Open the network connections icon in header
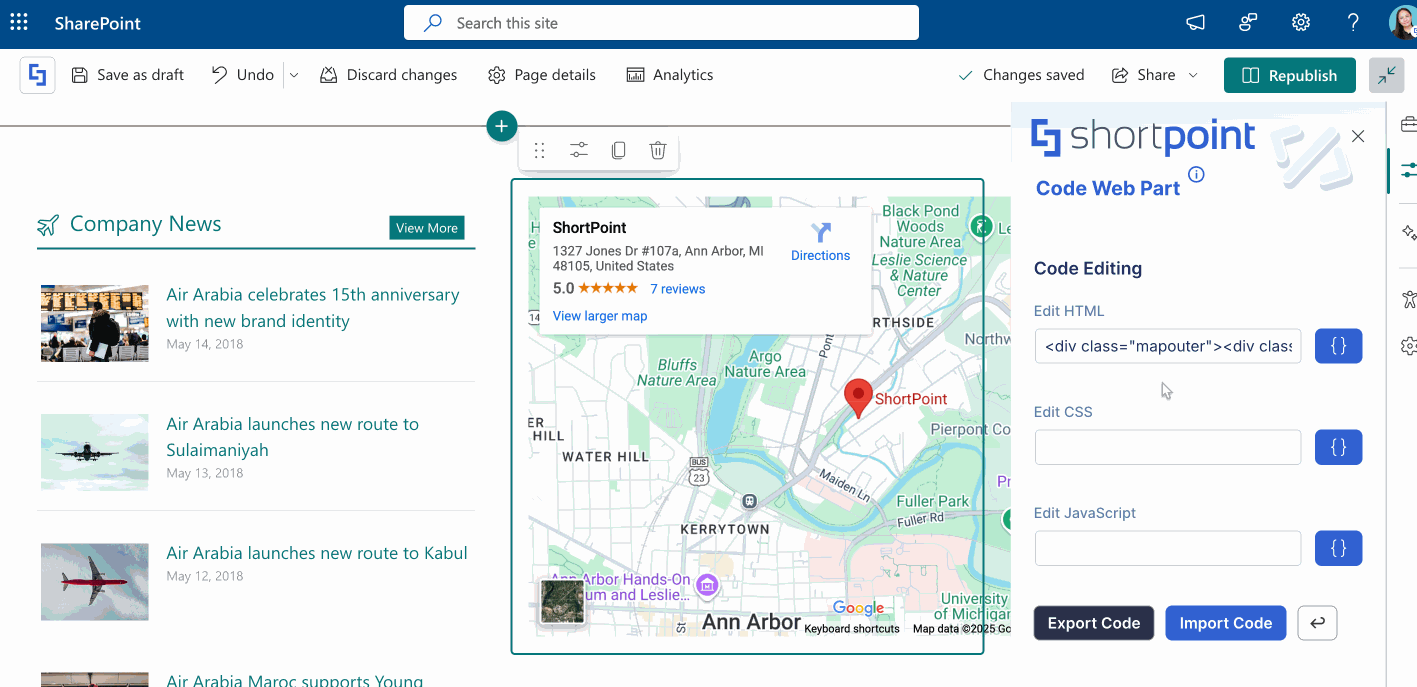 point(1248,22)
